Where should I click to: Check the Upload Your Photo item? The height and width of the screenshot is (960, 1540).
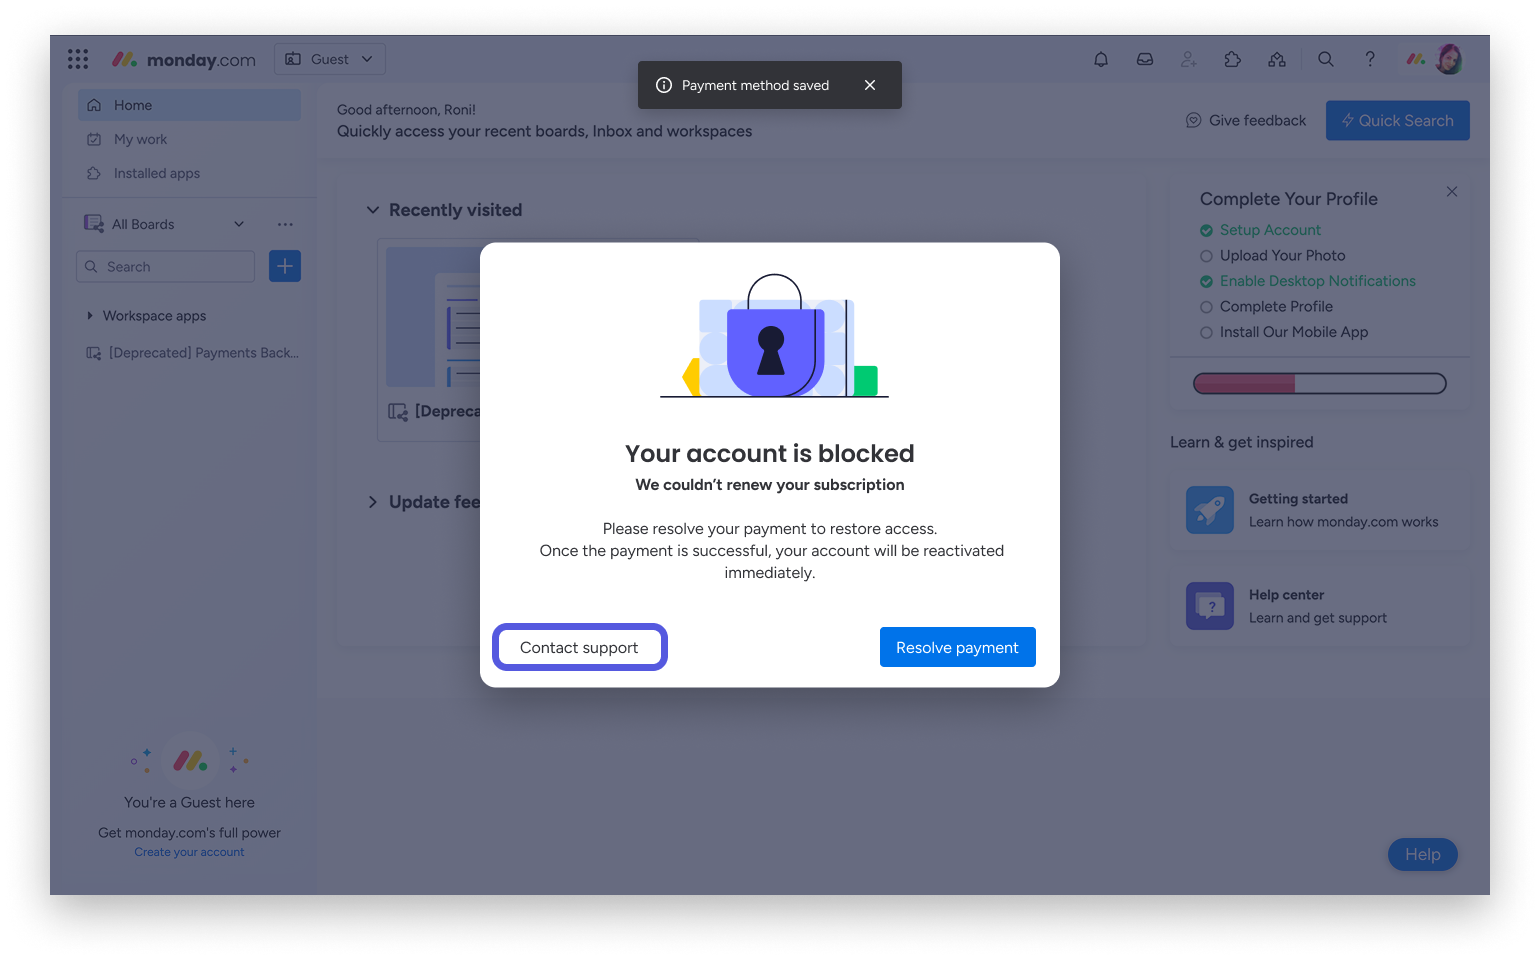(1273, 256)
